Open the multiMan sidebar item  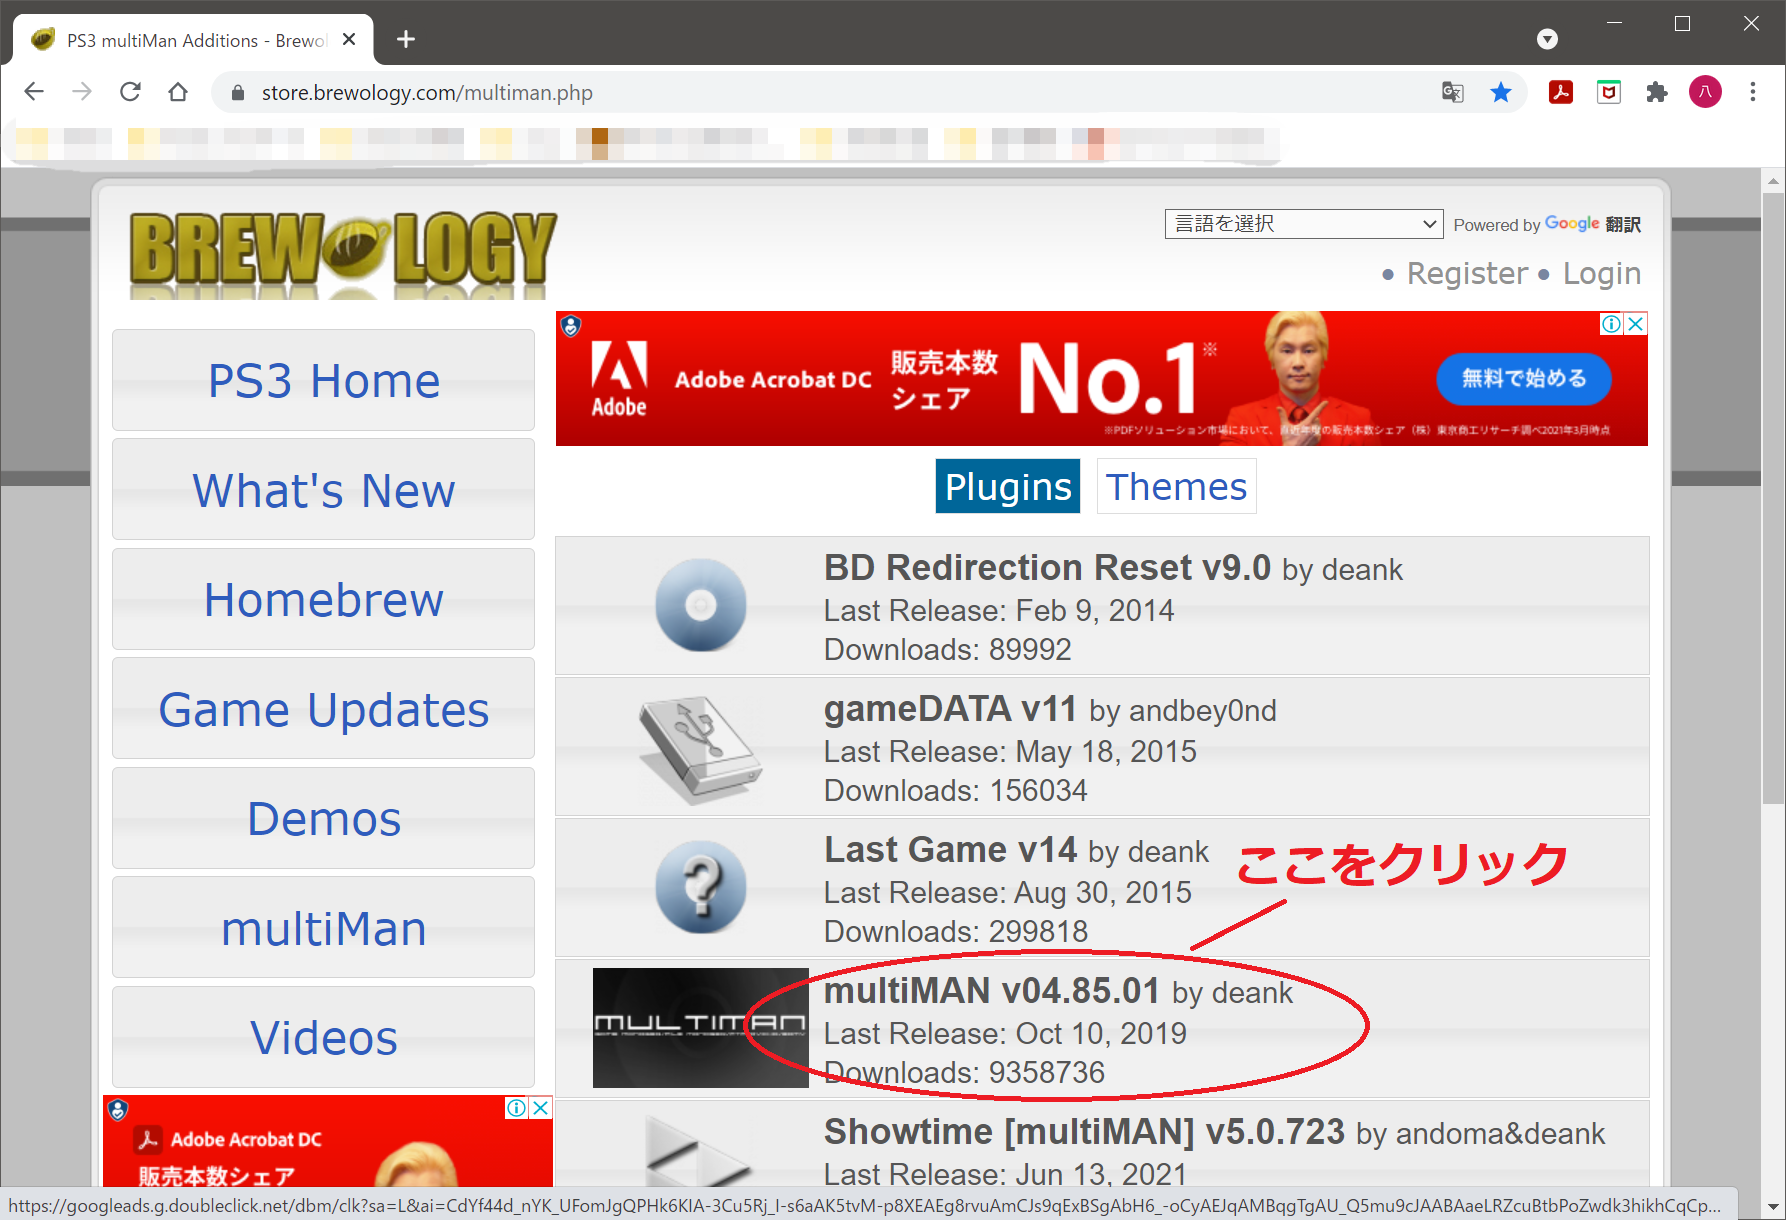click(323, 928)
